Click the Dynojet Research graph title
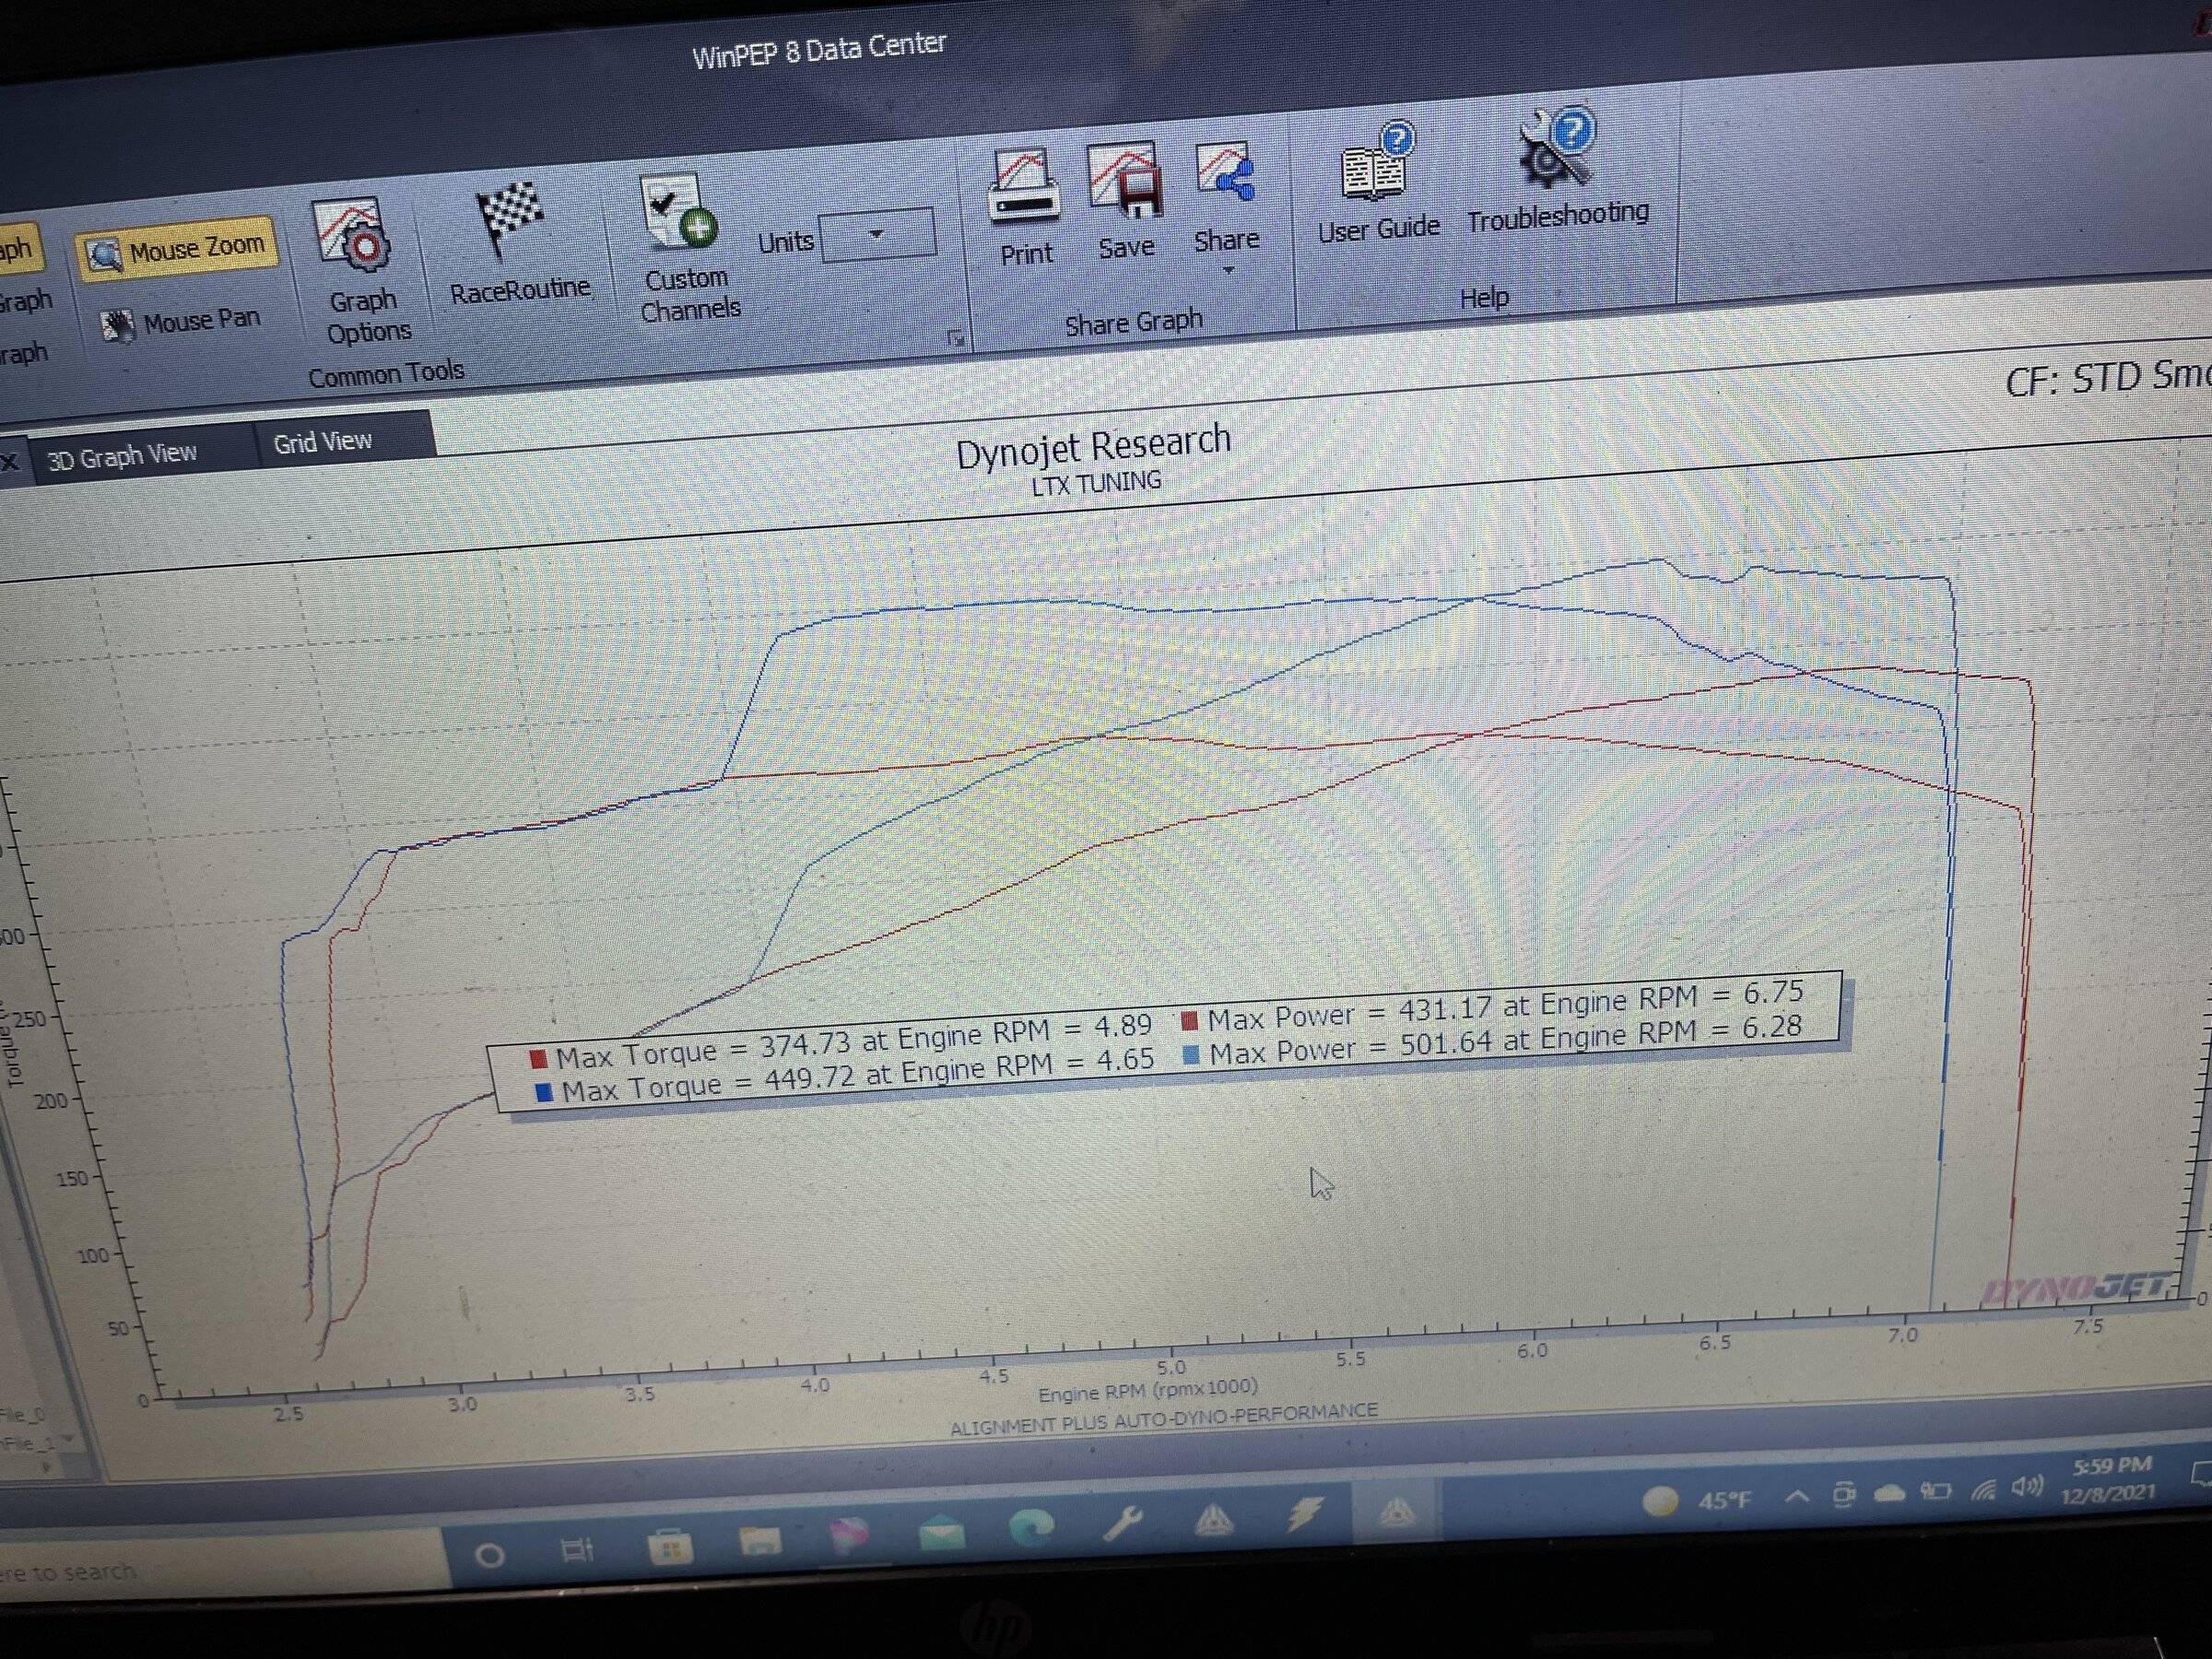This screenshot has height=1659, width=2212. click(x=1093, y=447)
